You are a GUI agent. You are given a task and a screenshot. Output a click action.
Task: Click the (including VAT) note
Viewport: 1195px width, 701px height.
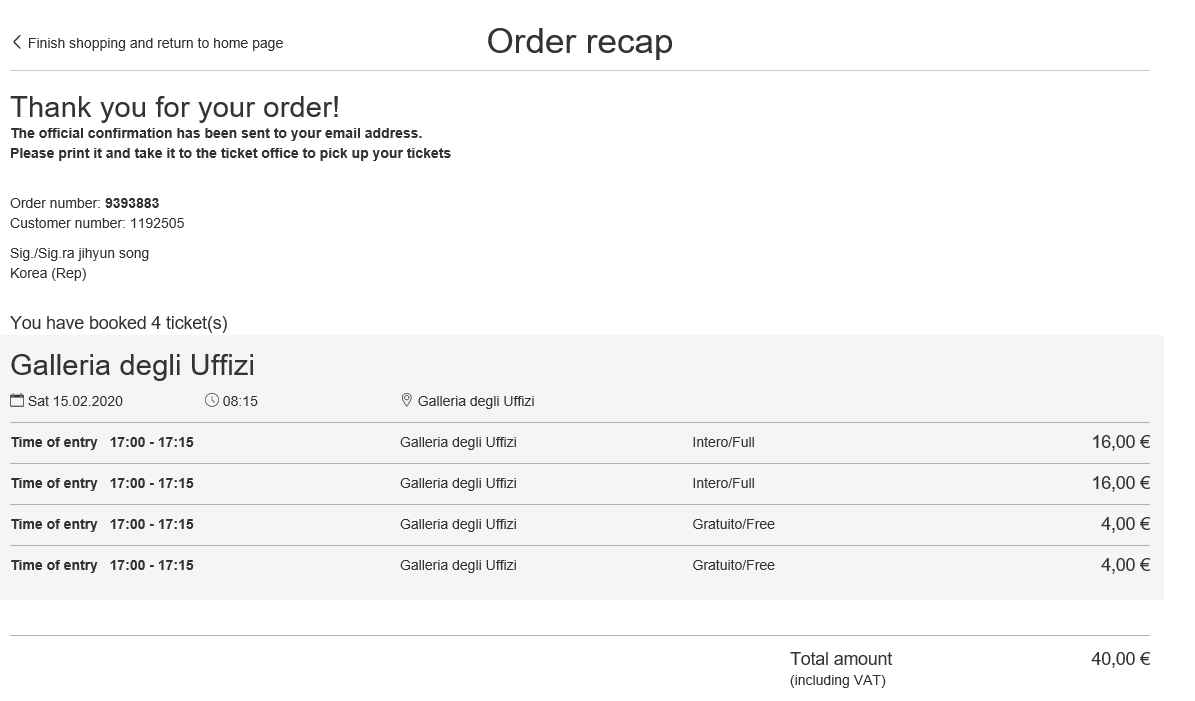coord(838,681)
